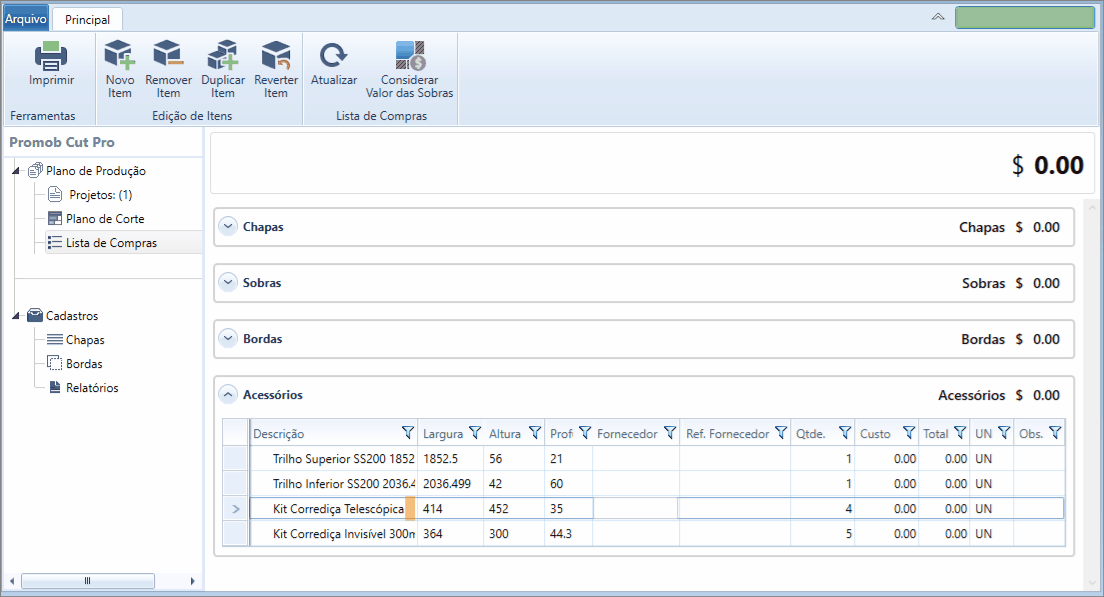Sort by the Fornecedor column header
This screenshot has width=1104, height=597.
[627, 434]
